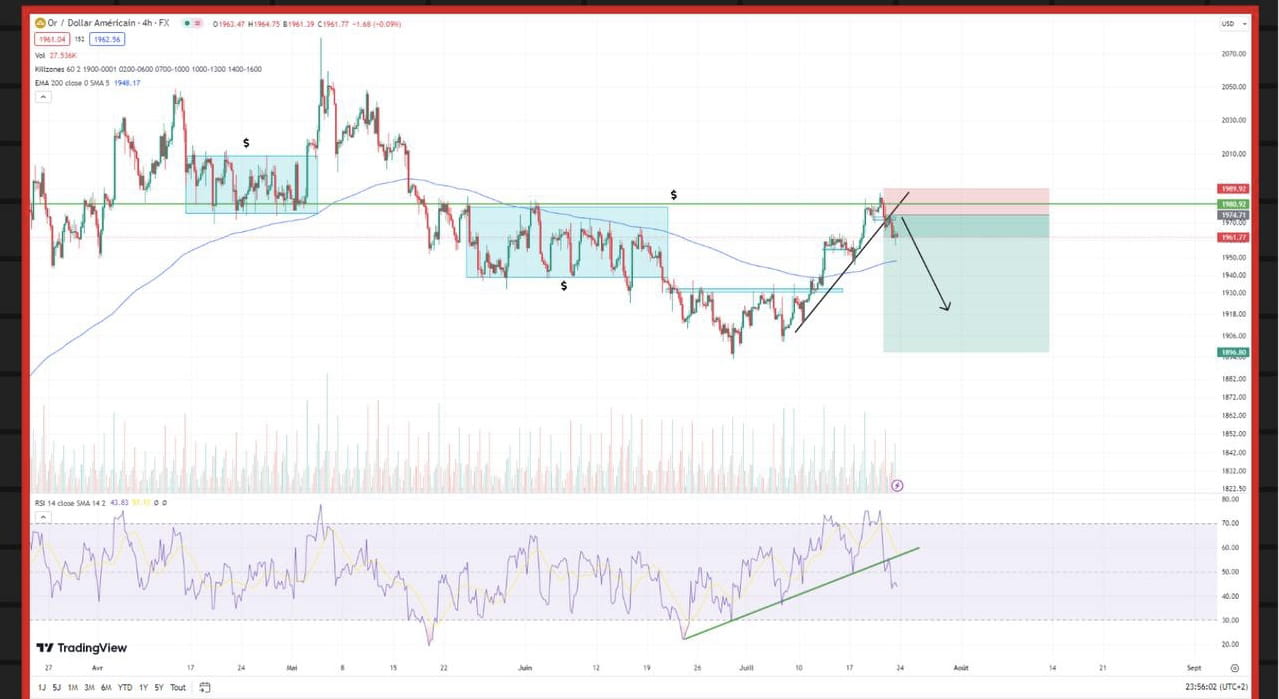Click the 2010.00 price axis value

tap(1234, 154)
